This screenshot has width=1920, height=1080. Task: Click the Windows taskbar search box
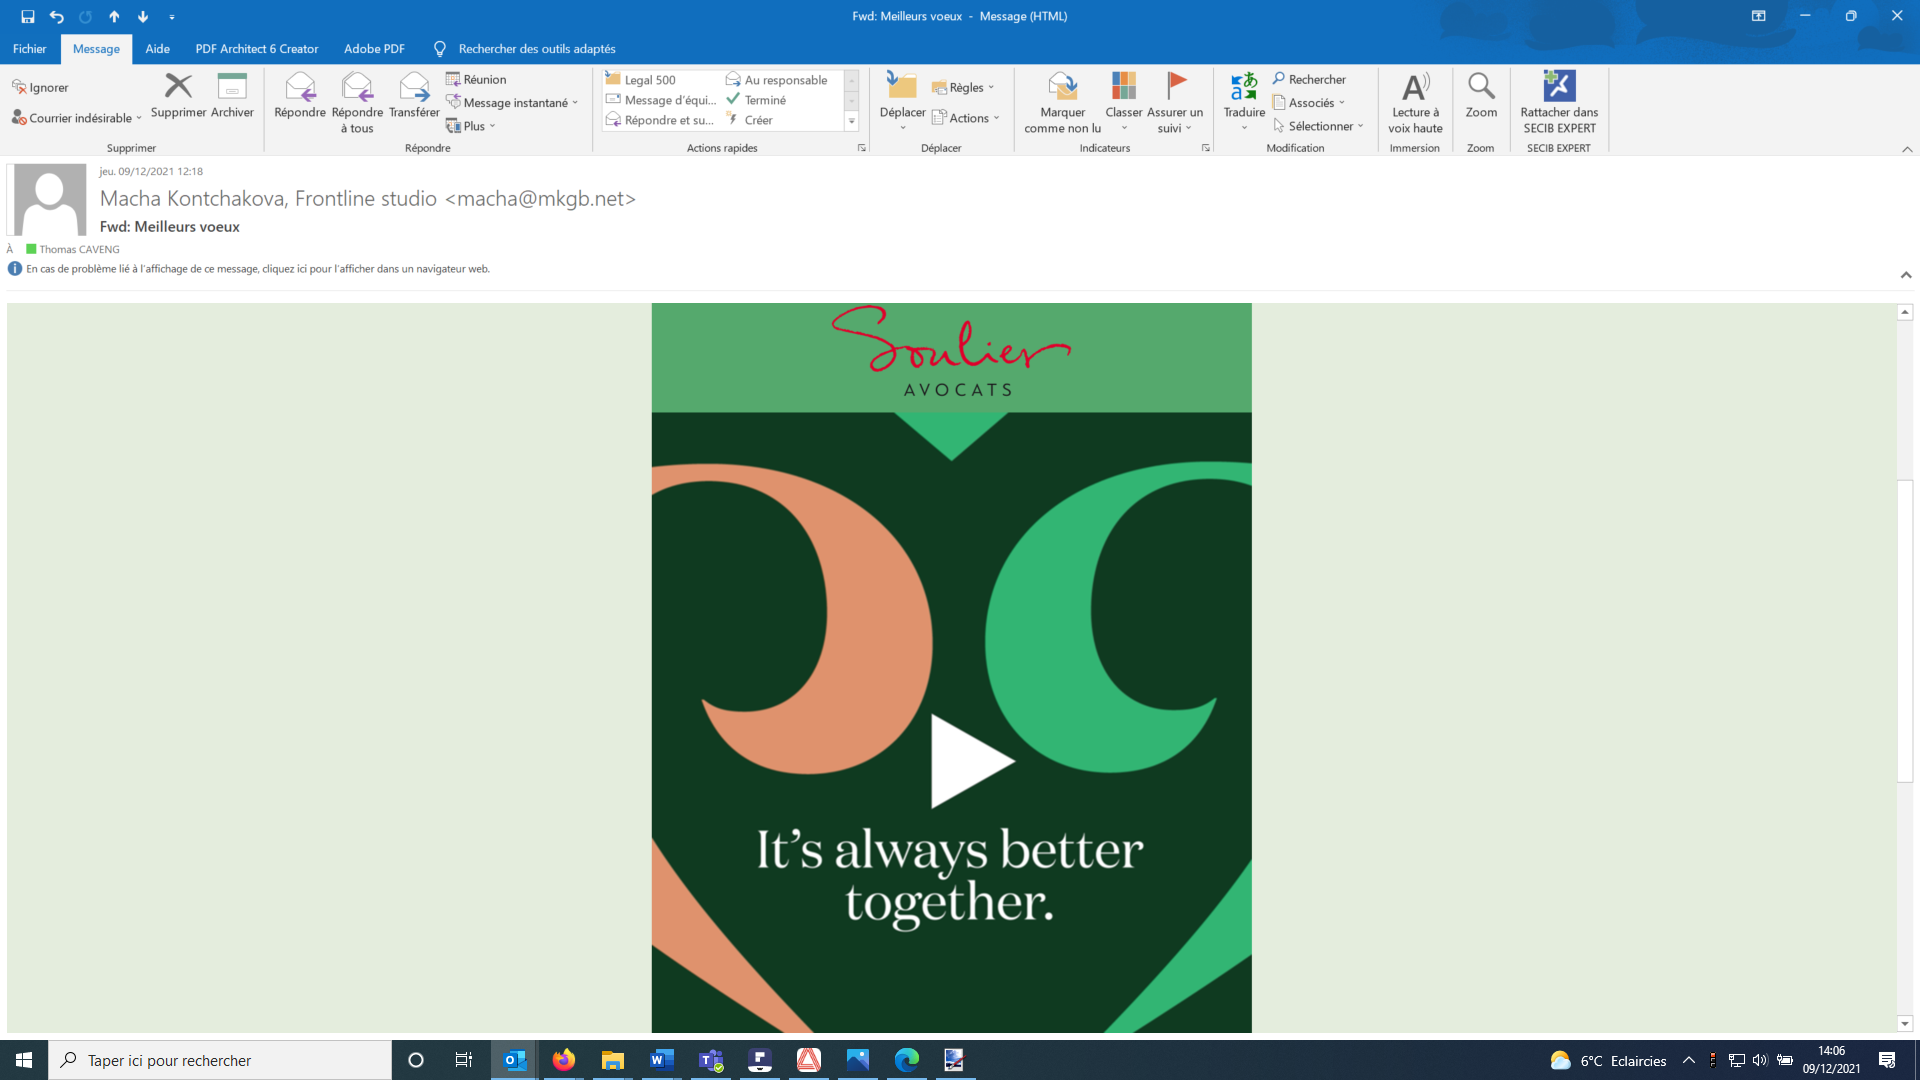tap(220, 1060)
